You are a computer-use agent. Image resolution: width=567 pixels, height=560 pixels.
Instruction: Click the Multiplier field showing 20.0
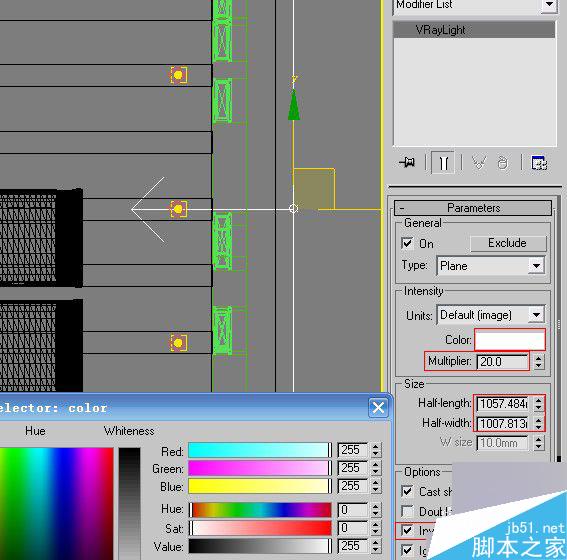(502, 362)
